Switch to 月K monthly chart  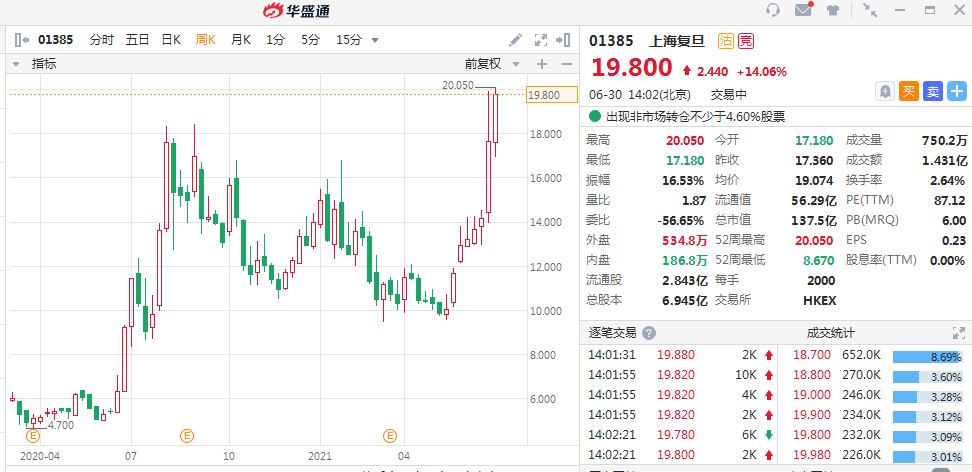(241, 40)
